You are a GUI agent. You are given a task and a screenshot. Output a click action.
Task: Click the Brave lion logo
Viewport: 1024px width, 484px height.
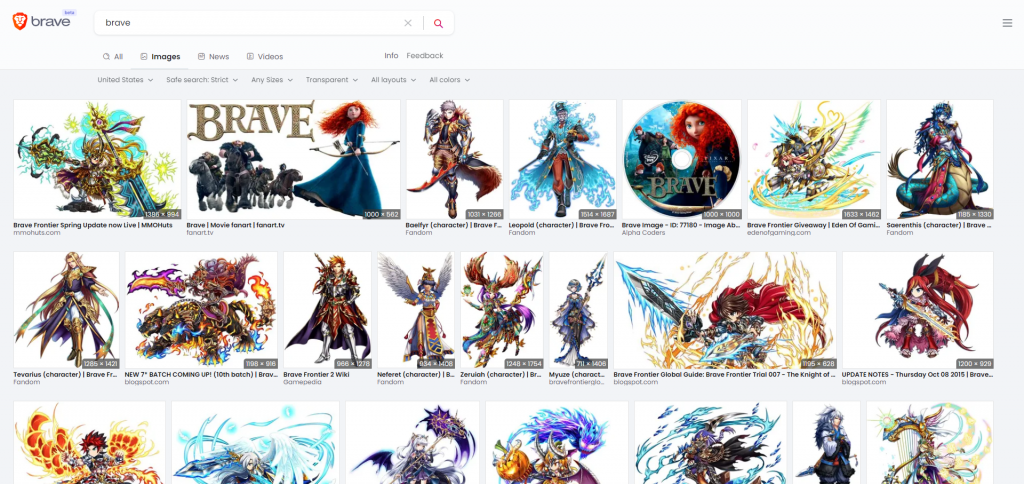(x=21, y=22)
